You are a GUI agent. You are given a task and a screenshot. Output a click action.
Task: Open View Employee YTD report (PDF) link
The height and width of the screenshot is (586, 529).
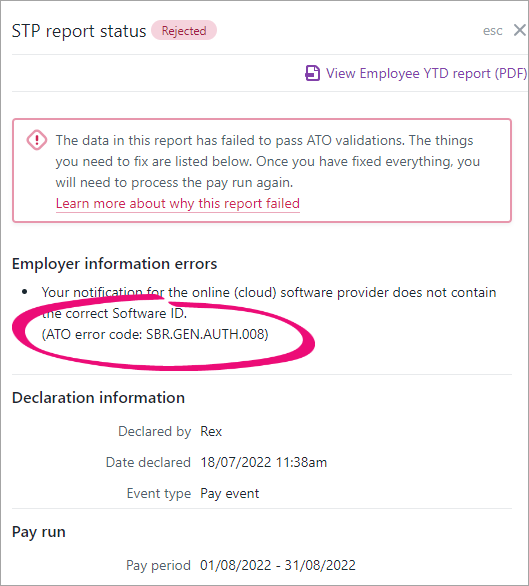pyautogui.click(x=416, y=73)
